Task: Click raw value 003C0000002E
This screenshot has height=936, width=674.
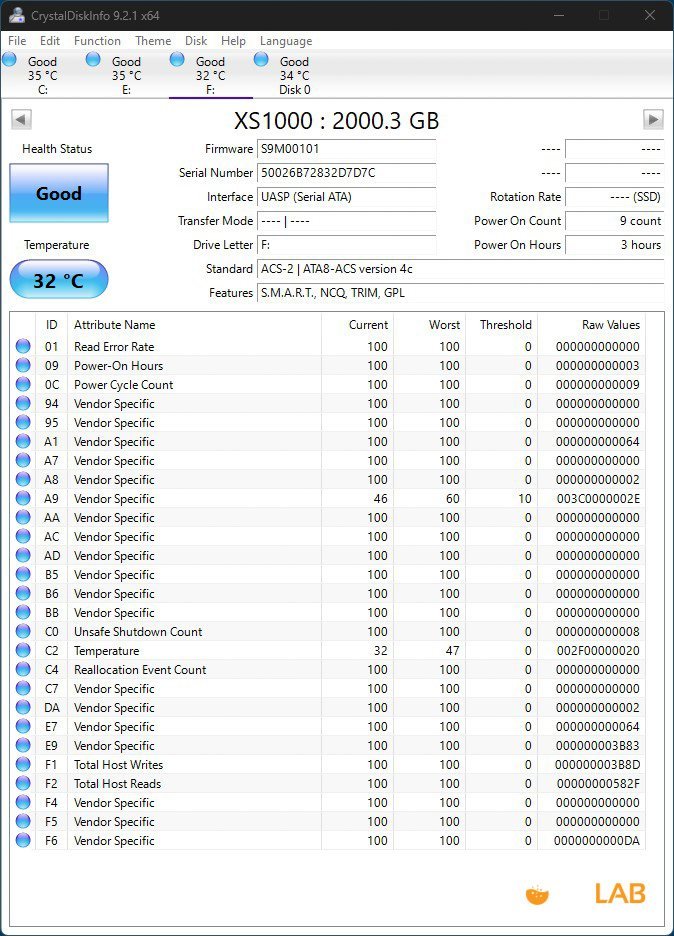Action: (598, 498)
